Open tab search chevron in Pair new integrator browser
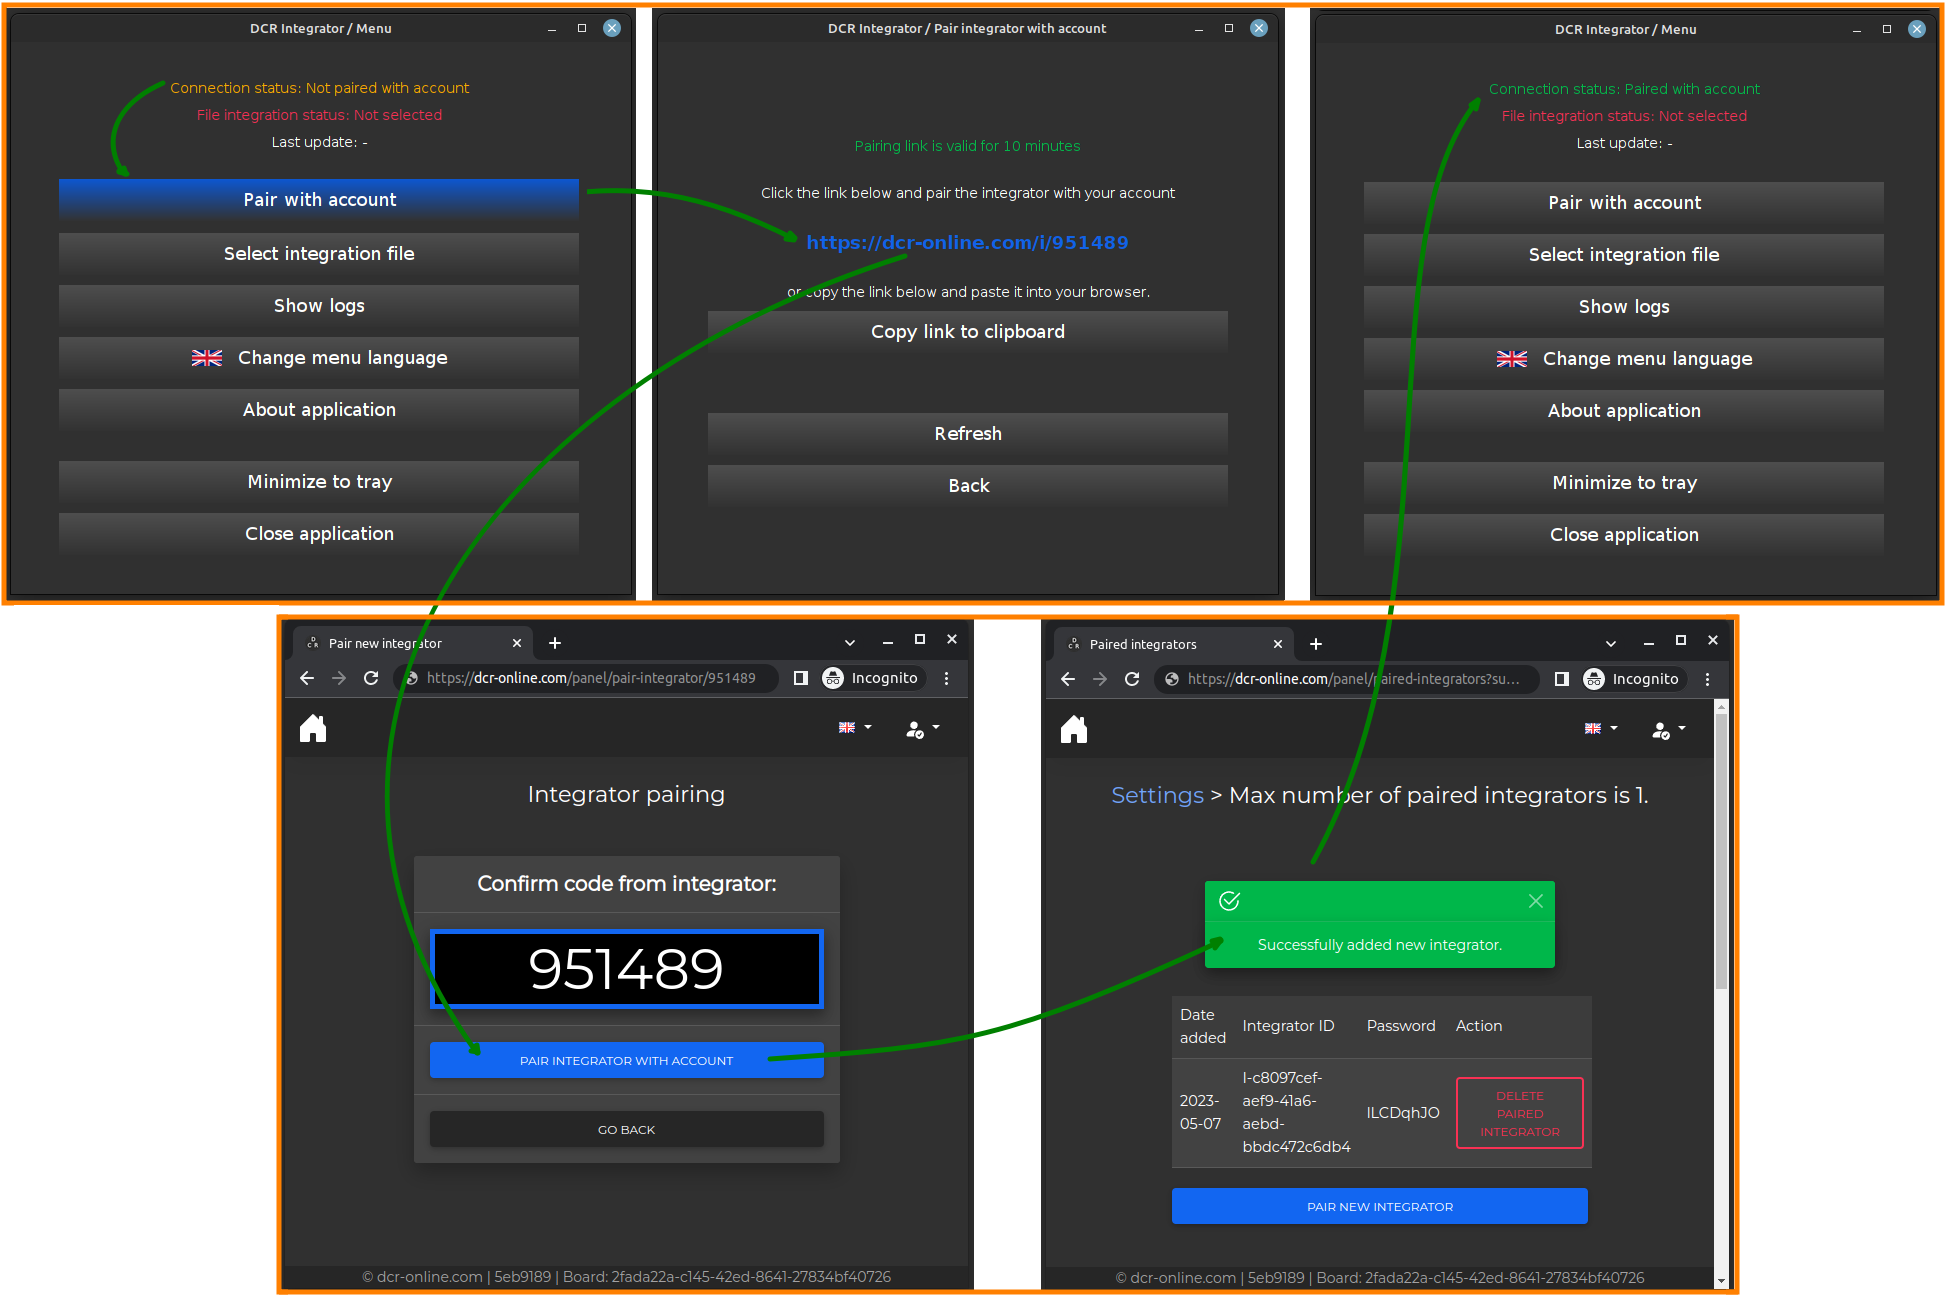This screenshot has width=1945, height=1296. pos(850,643)
